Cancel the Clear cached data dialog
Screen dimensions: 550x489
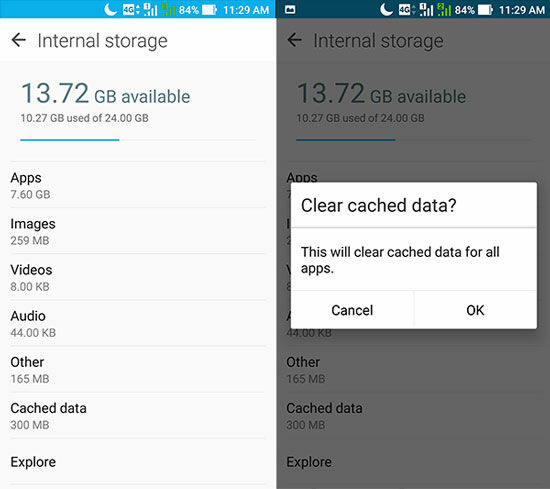coord(352,310)
